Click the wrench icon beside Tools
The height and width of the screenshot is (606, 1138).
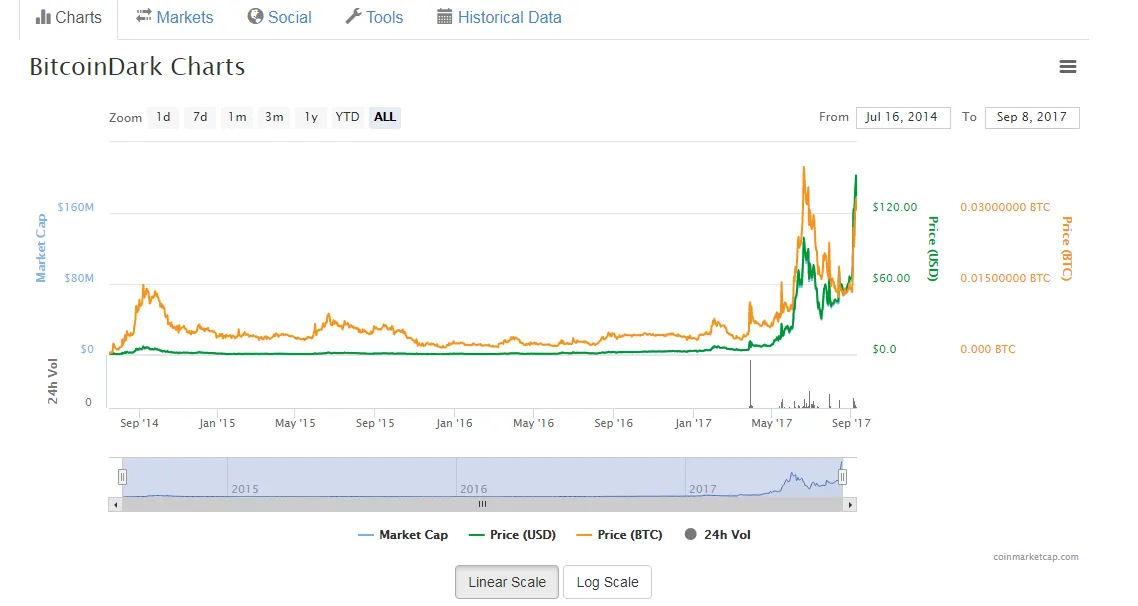(353, 16)
